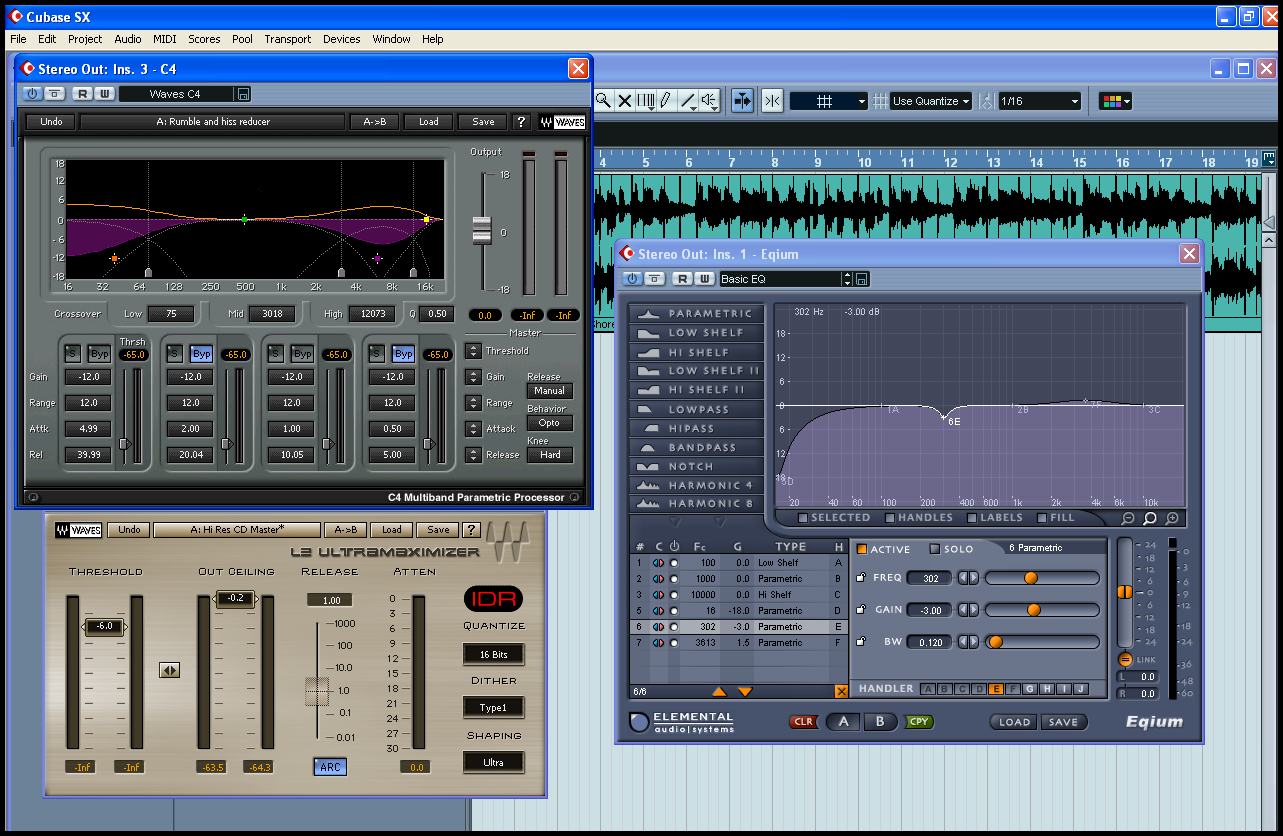Click the FREQ lock icon in Eqium
Viewport: 1283px width, 836px height.
[861, 578]
